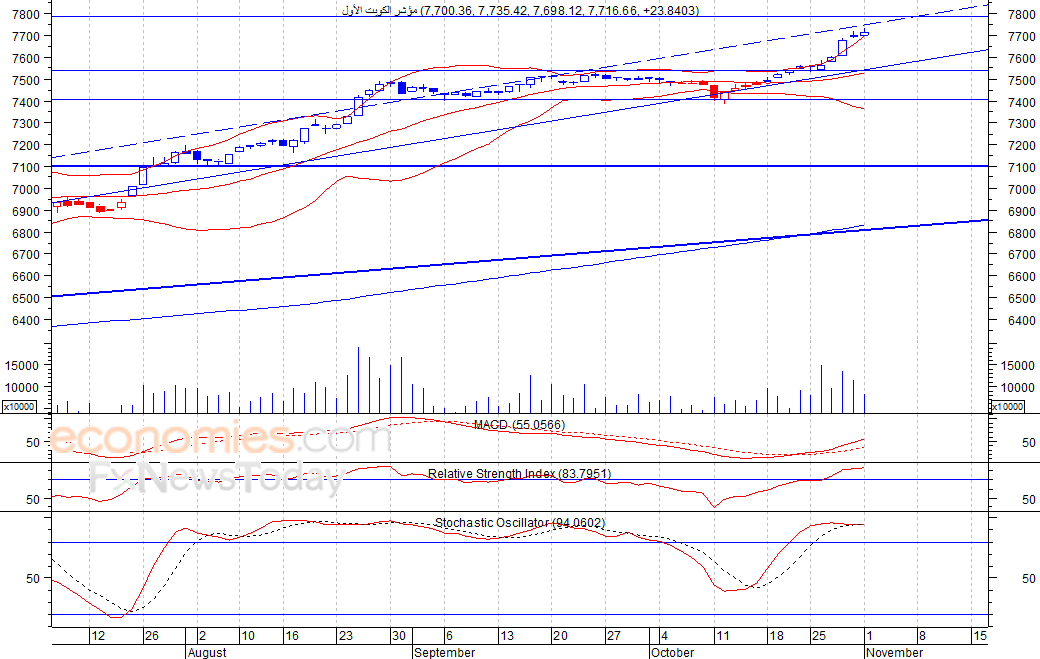Select the November month label on timeline
Screen dimensions: 1040x659
(x=894, y=652)
